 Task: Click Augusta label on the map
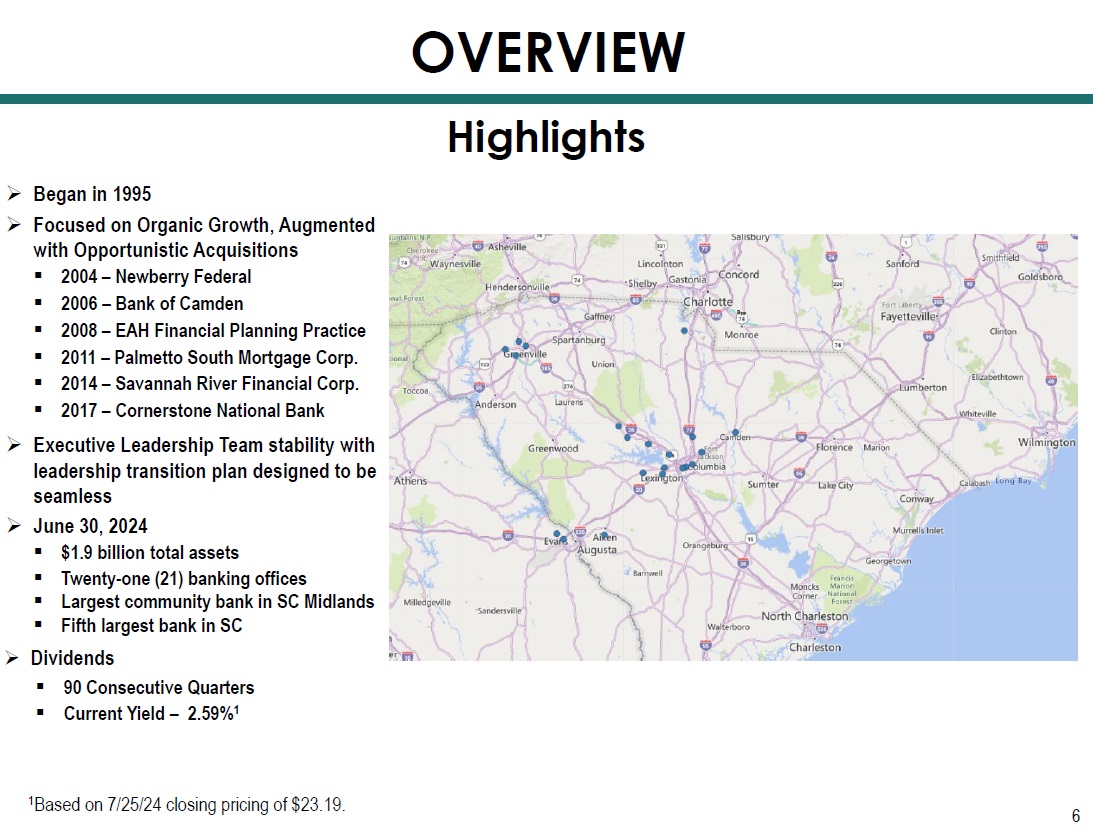(597, 549)
